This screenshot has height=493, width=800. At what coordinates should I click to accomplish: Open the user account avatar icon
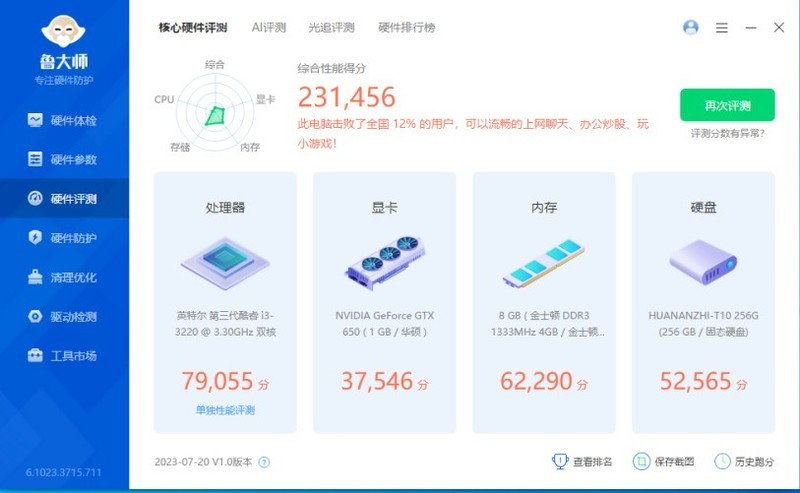[691, 27]
